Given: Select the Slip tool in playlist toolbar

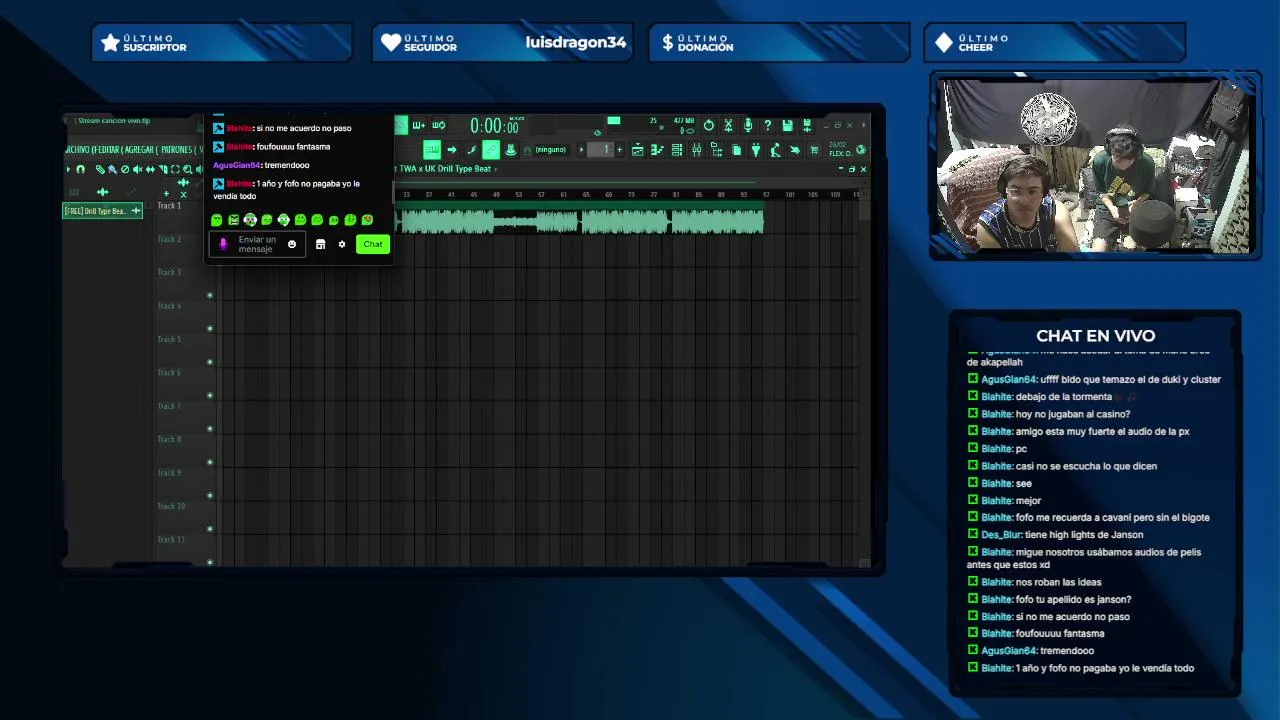Looking at the screenshot, I should click(x=150, y=169).
